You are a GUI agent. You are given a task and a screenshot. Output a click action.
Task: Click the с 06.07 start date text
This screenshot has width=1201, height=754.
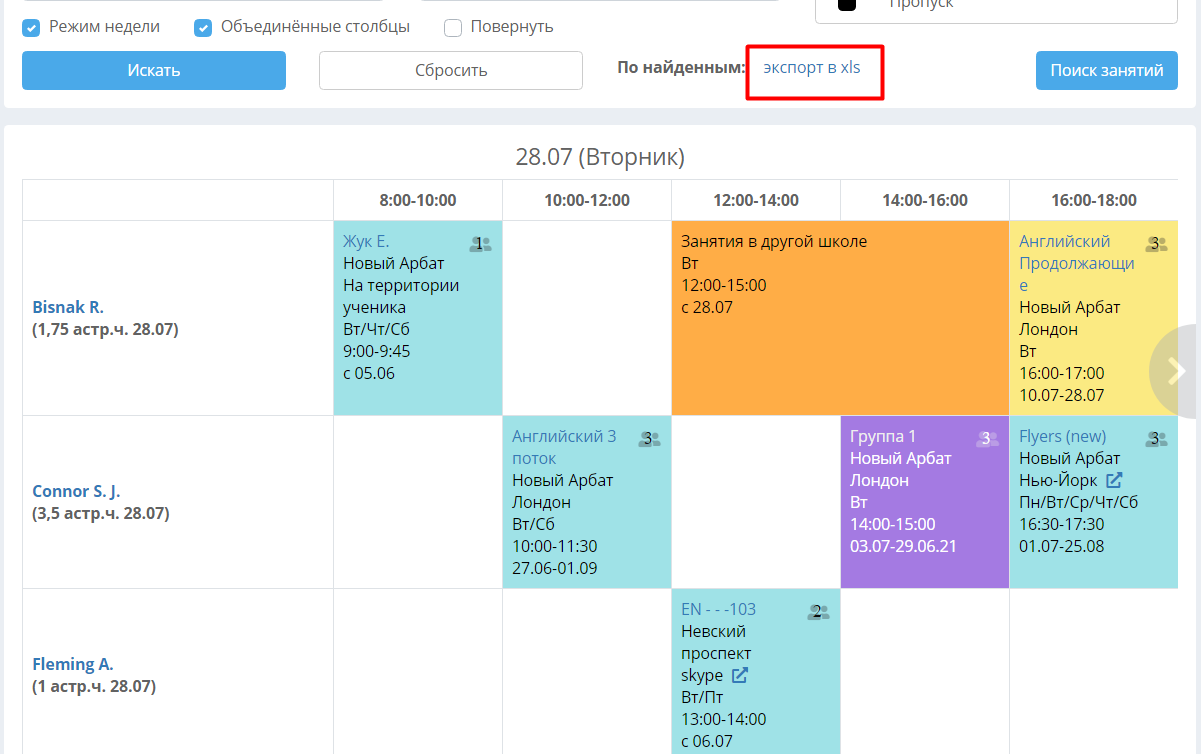tap(707, 741)
